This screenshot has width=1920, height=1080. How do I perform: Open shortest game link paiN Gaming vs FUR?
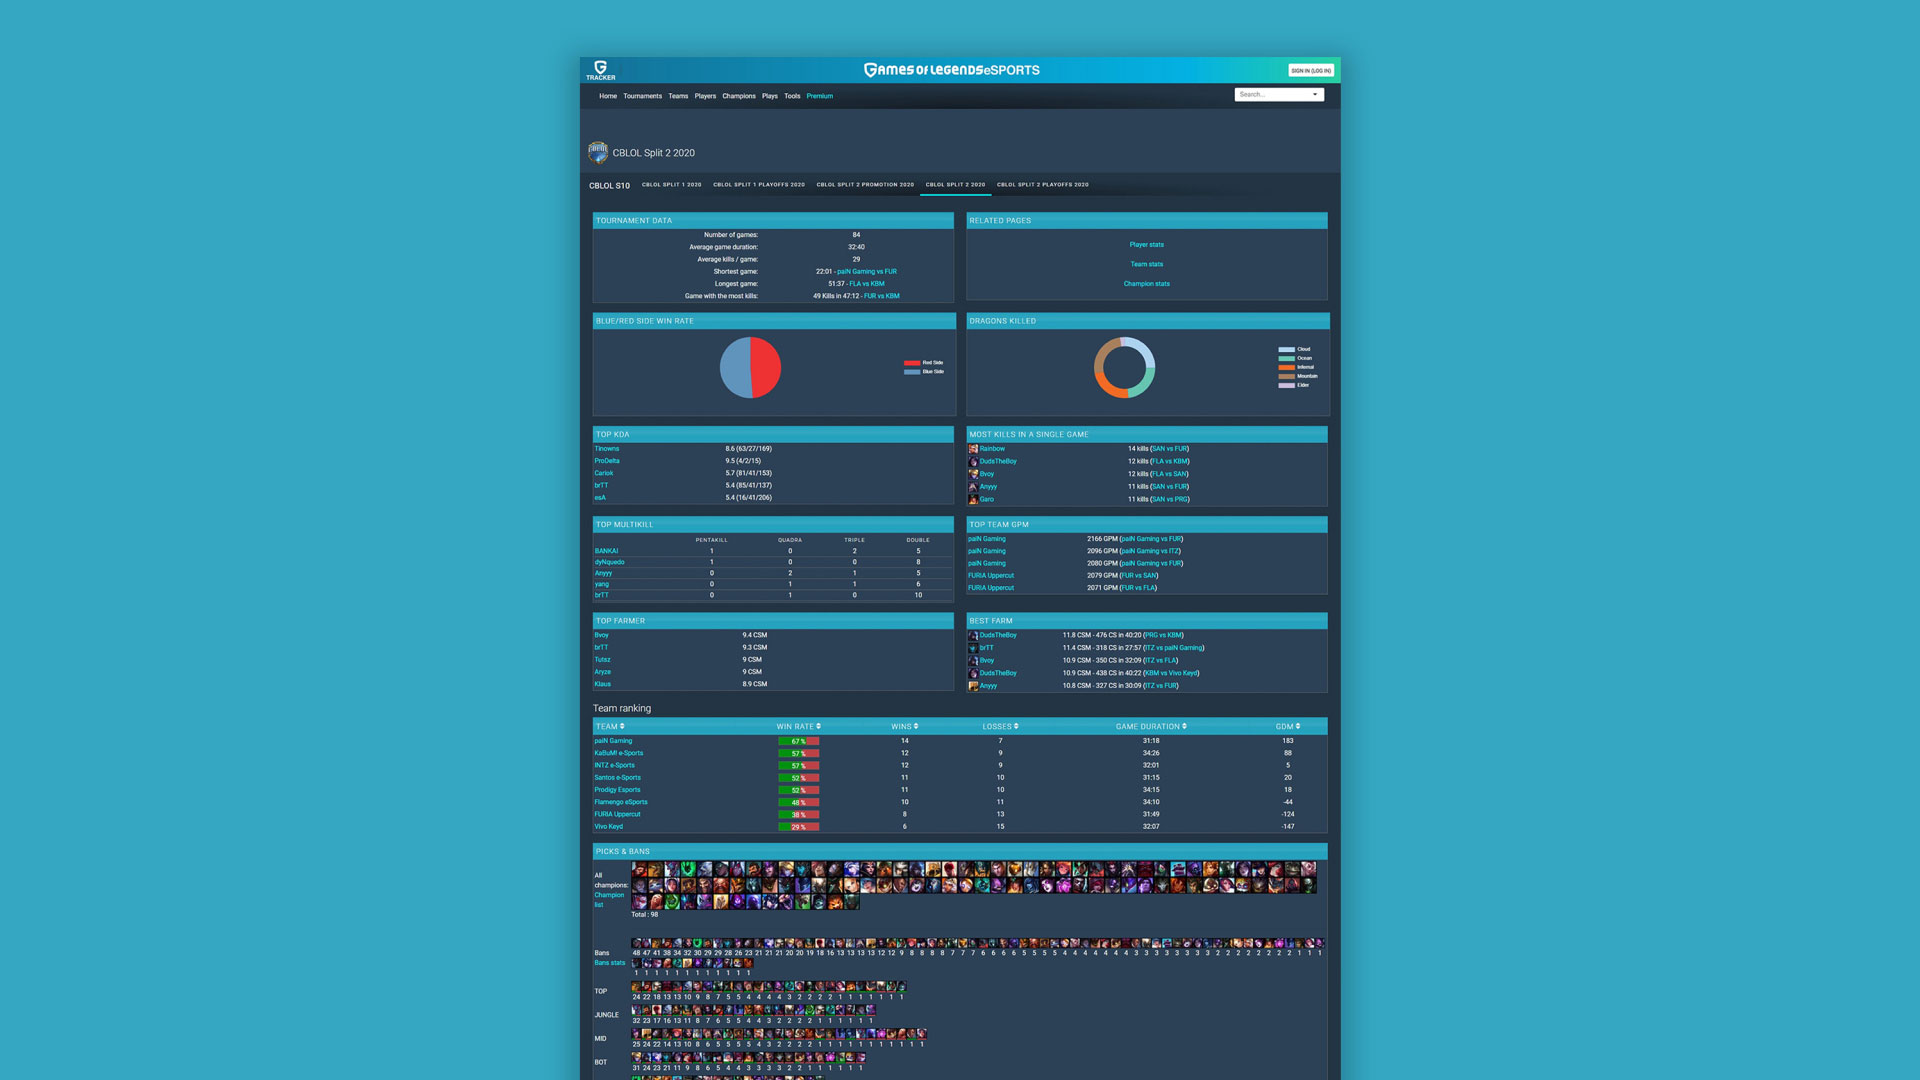pos(867,272)
